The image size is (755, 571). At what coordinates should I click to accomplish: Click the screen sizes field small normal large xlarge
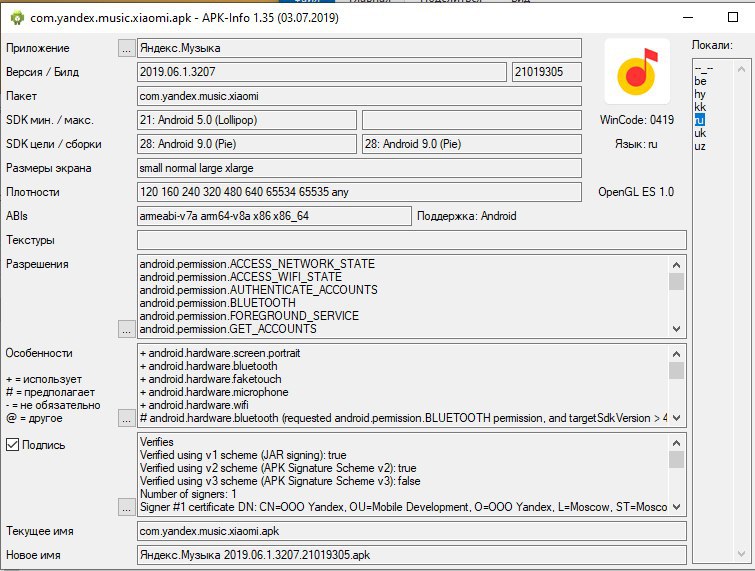click(359, 168)
